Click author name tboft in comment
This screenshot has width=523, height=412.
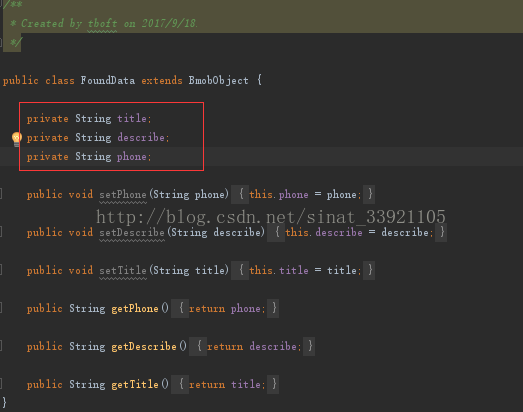click(102, 24)
